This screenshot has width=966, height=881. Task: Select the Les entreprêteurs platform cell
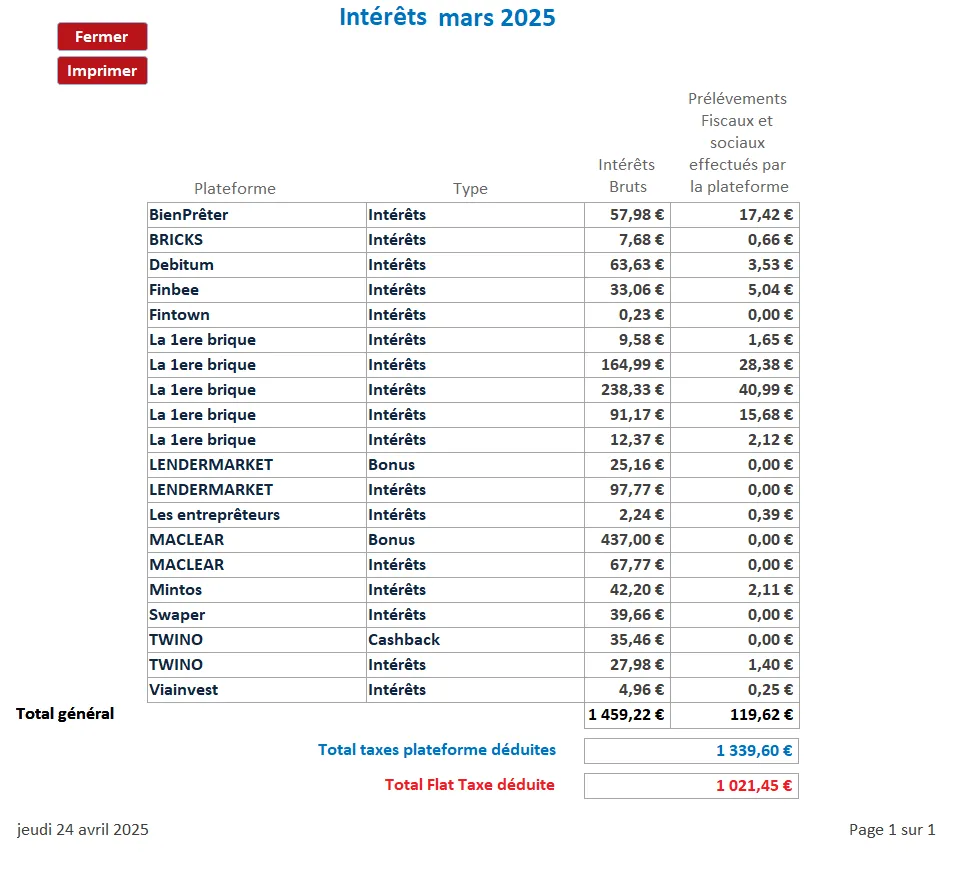256,515
